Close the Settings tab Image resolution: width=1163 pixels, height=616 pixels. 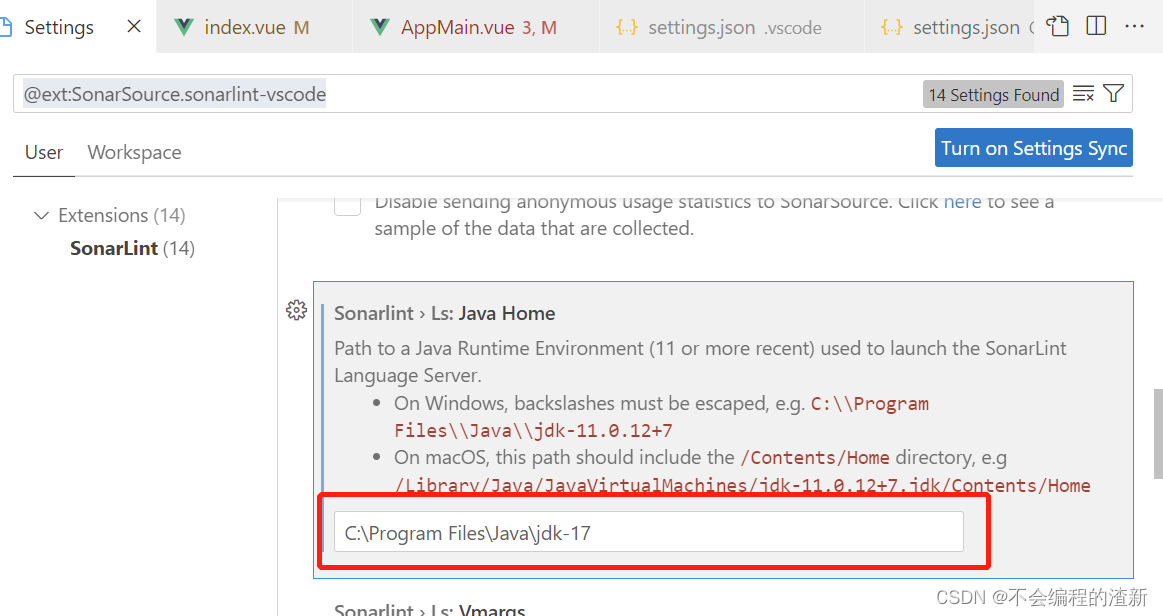pyautogui.click(x=134, y=27)
